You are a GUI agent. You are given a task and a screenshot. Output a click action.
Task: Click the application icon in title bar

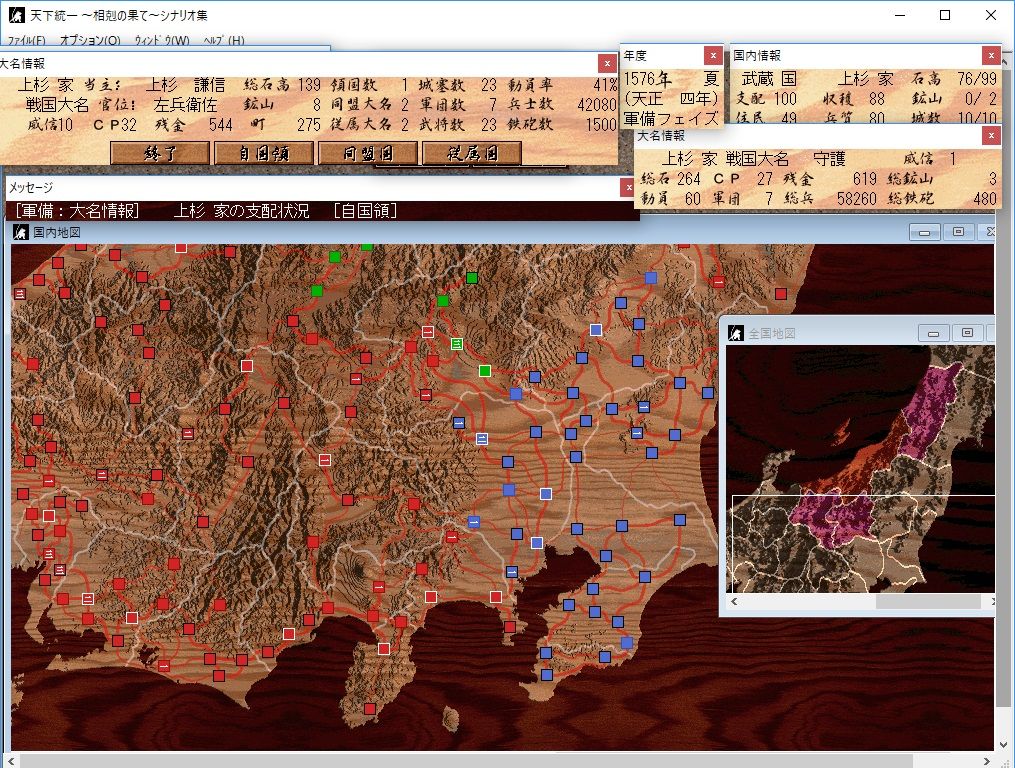pyautogui.click(x=16, y=15)
